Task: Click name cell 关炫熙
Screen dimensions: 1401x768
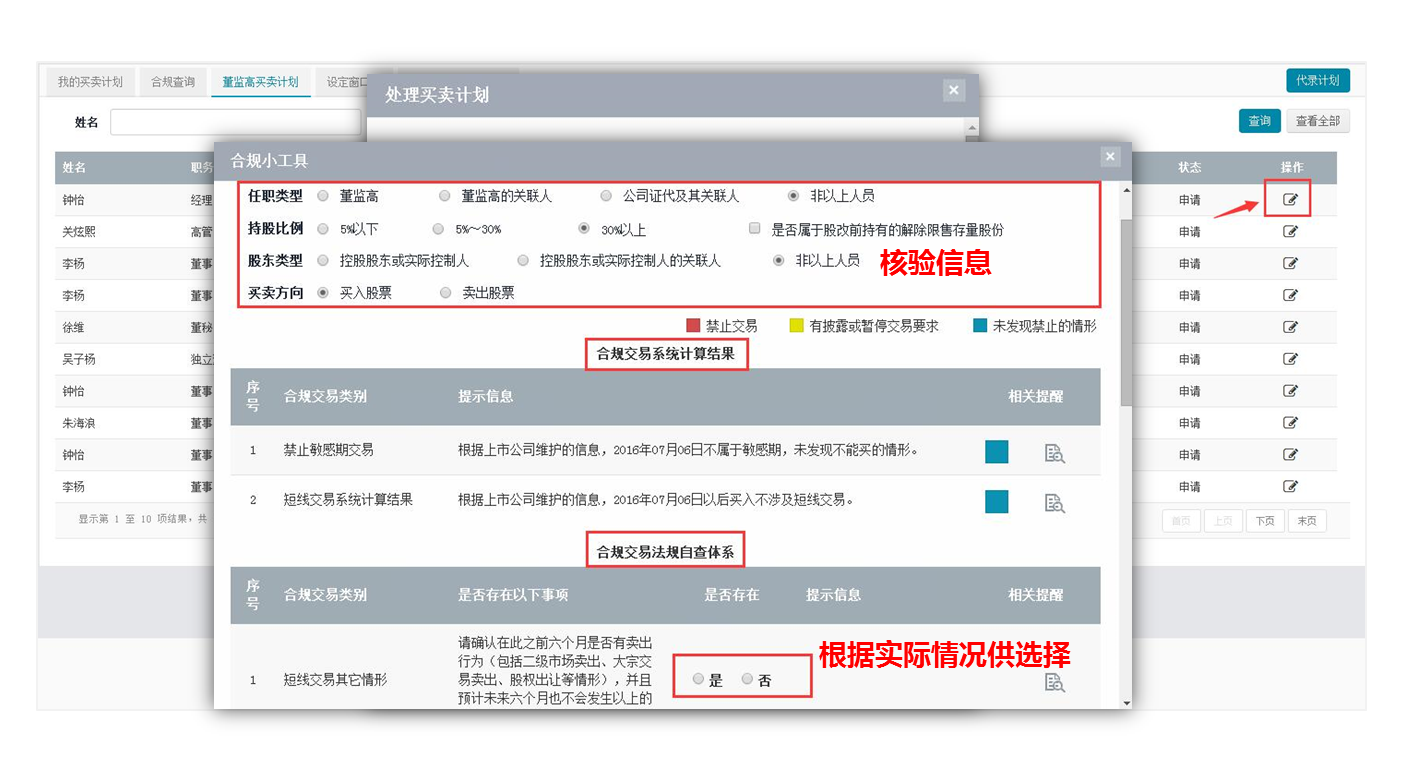Action: (79, 232)
